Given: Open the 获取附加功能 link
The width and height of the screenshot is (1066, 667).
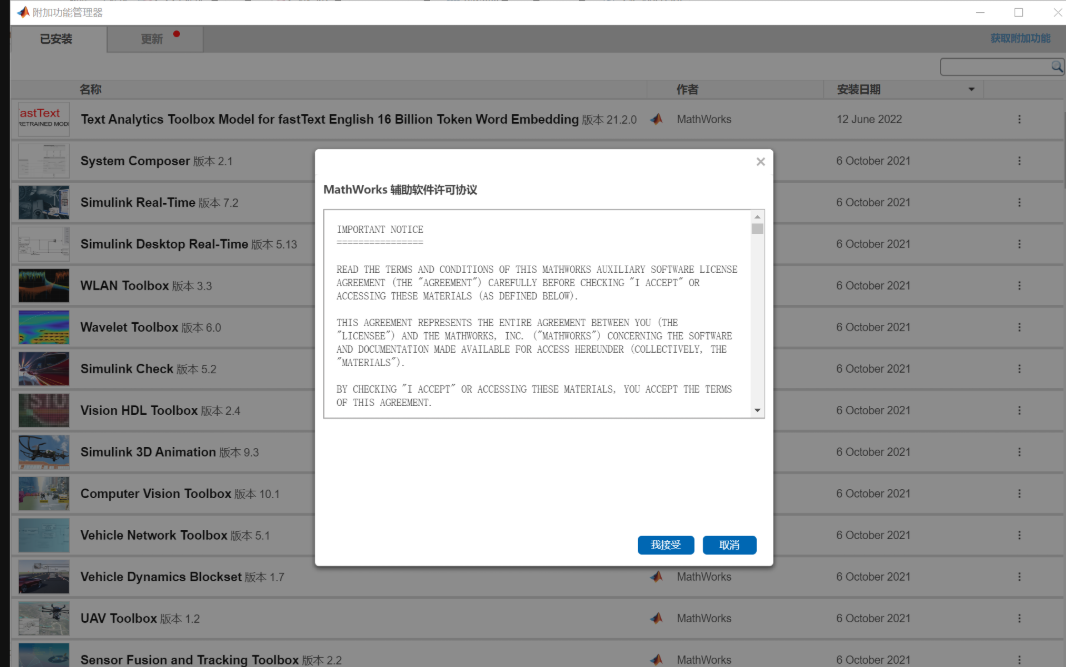Looking at the screenshot, I should coord(1020,38).
